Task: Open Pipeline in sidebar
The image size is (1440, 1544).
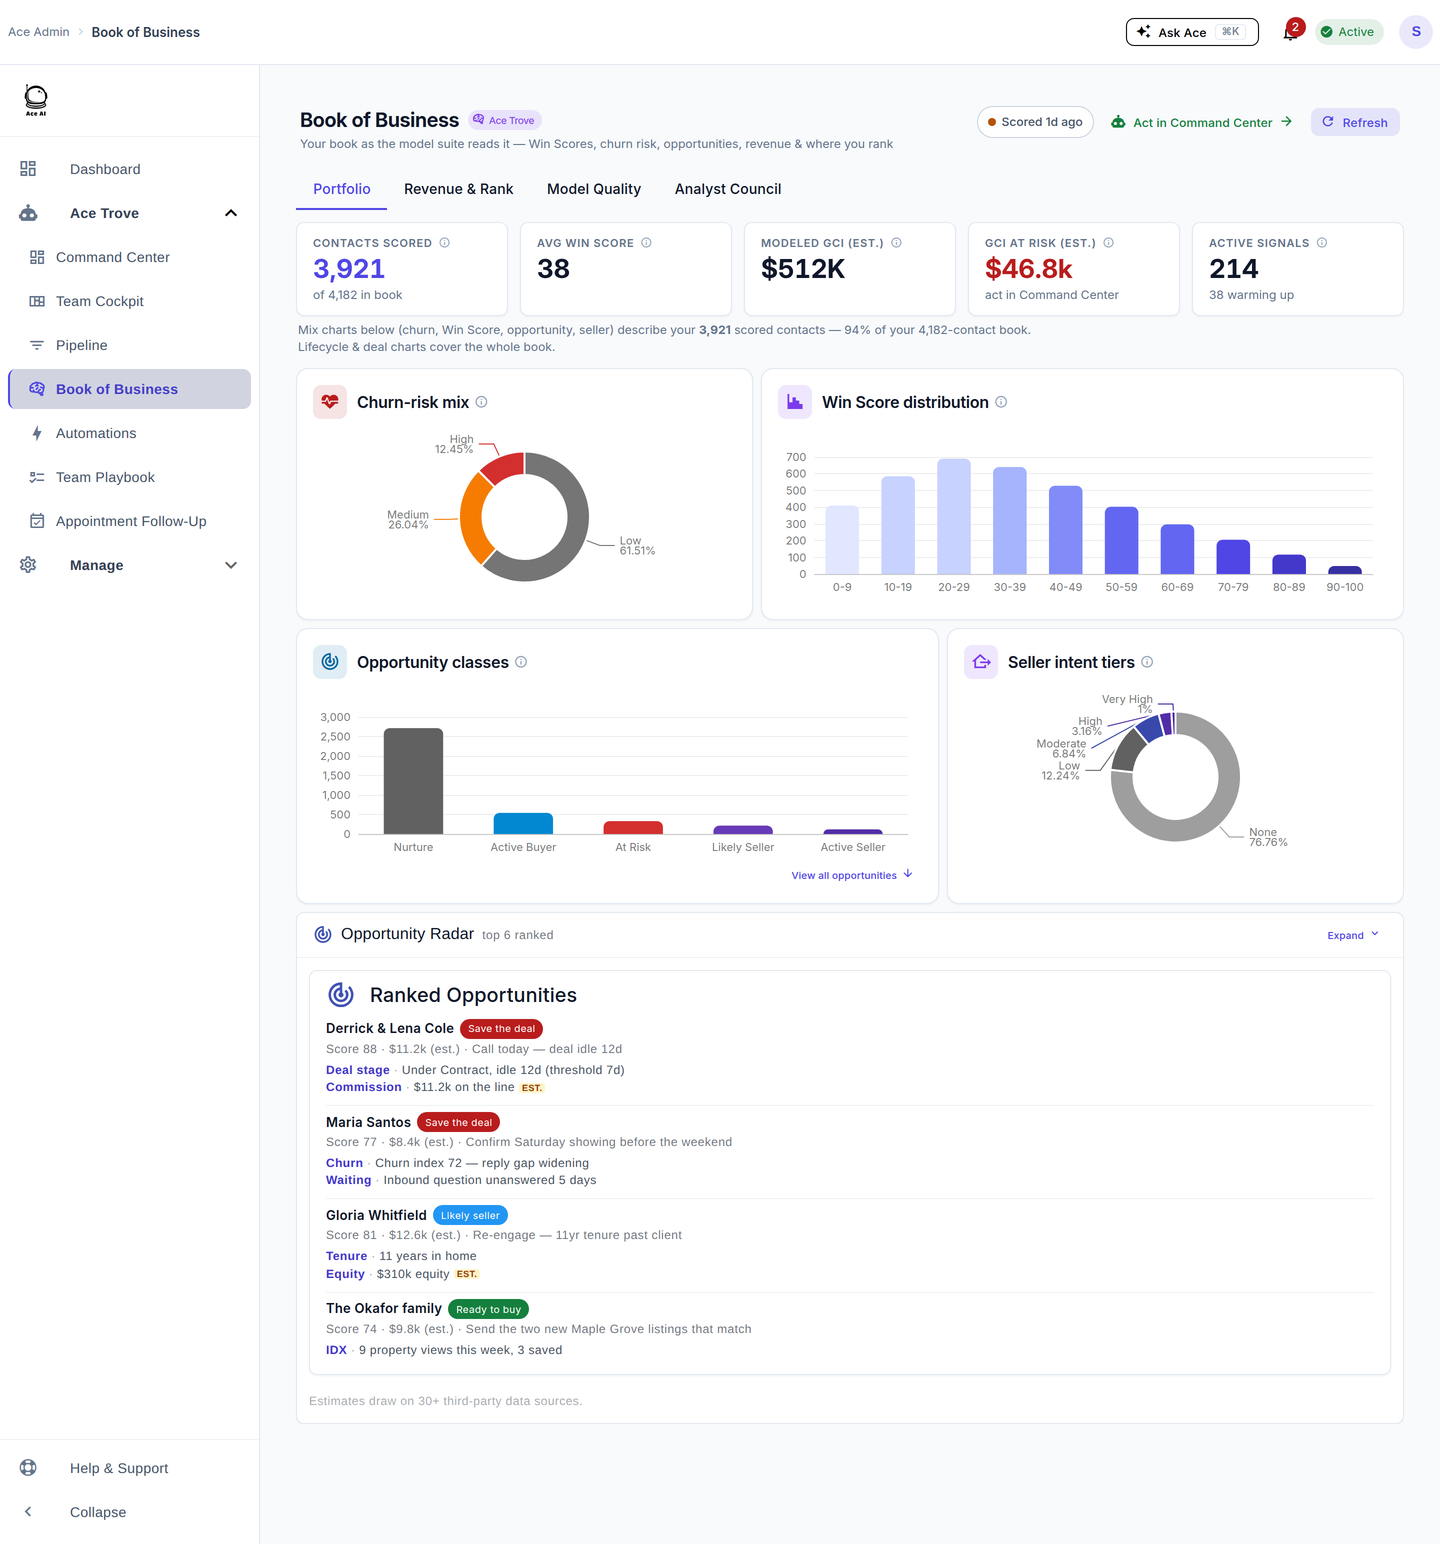Action: (130, 345)
